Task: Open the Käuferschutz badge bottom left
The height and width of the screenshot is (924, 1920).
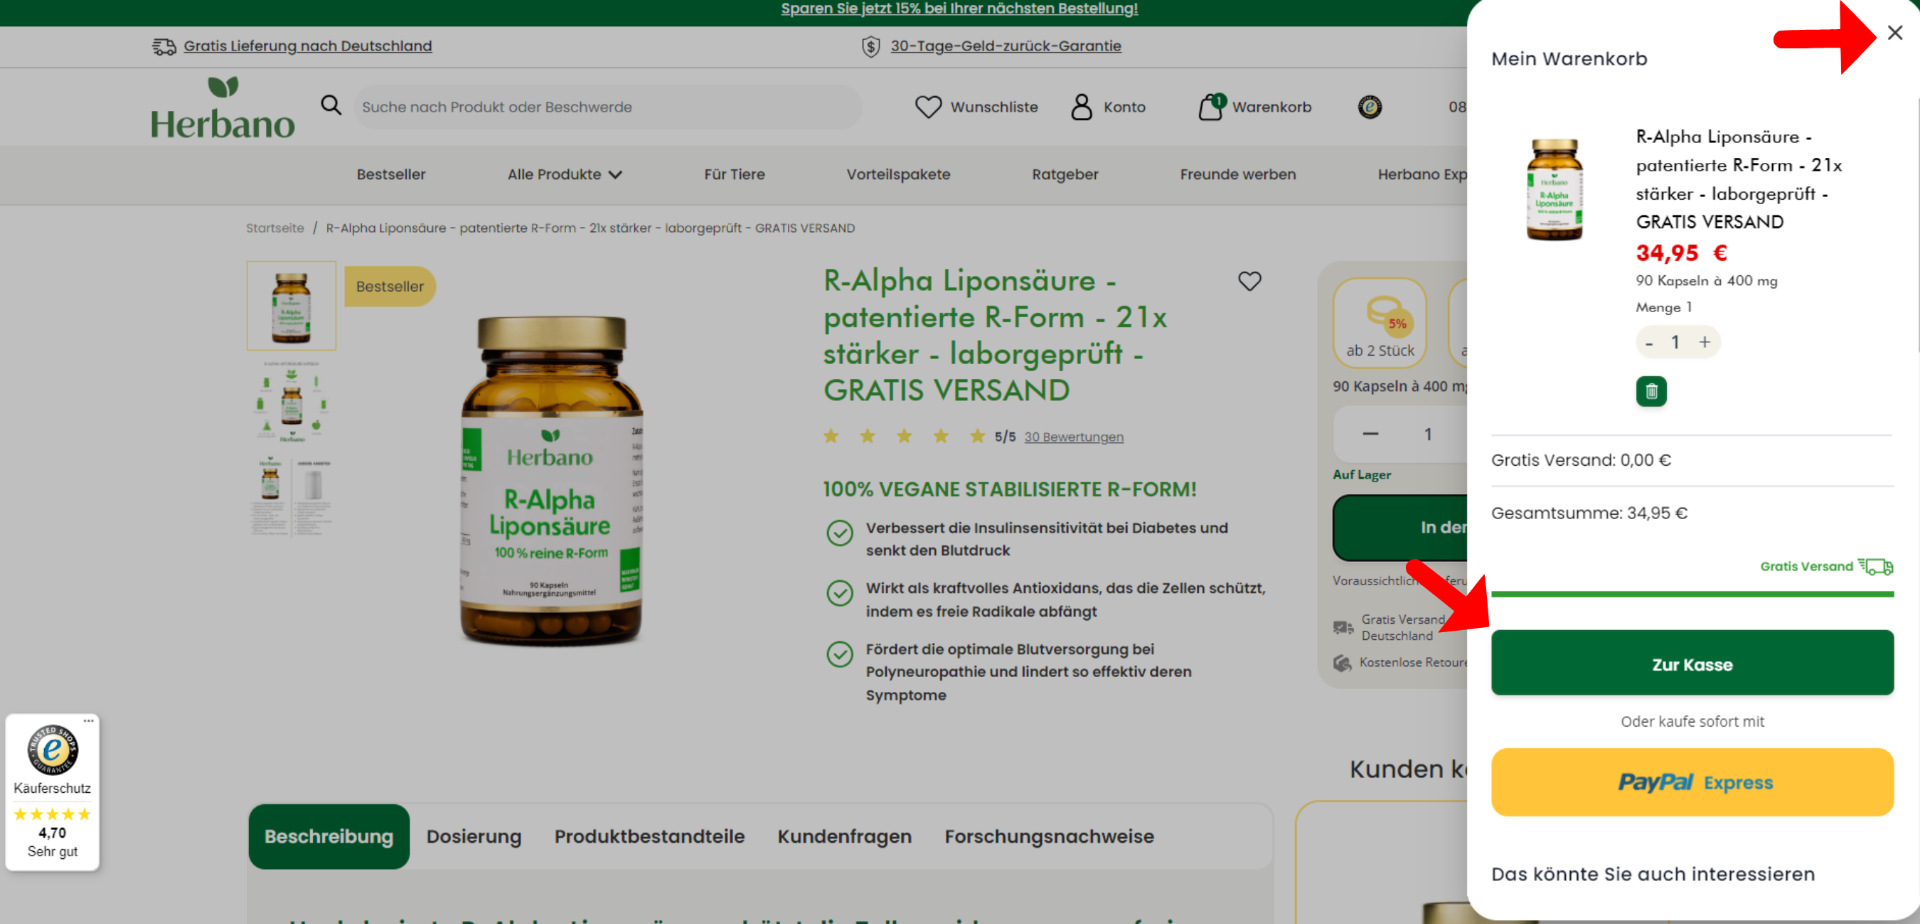Action: 52,790
